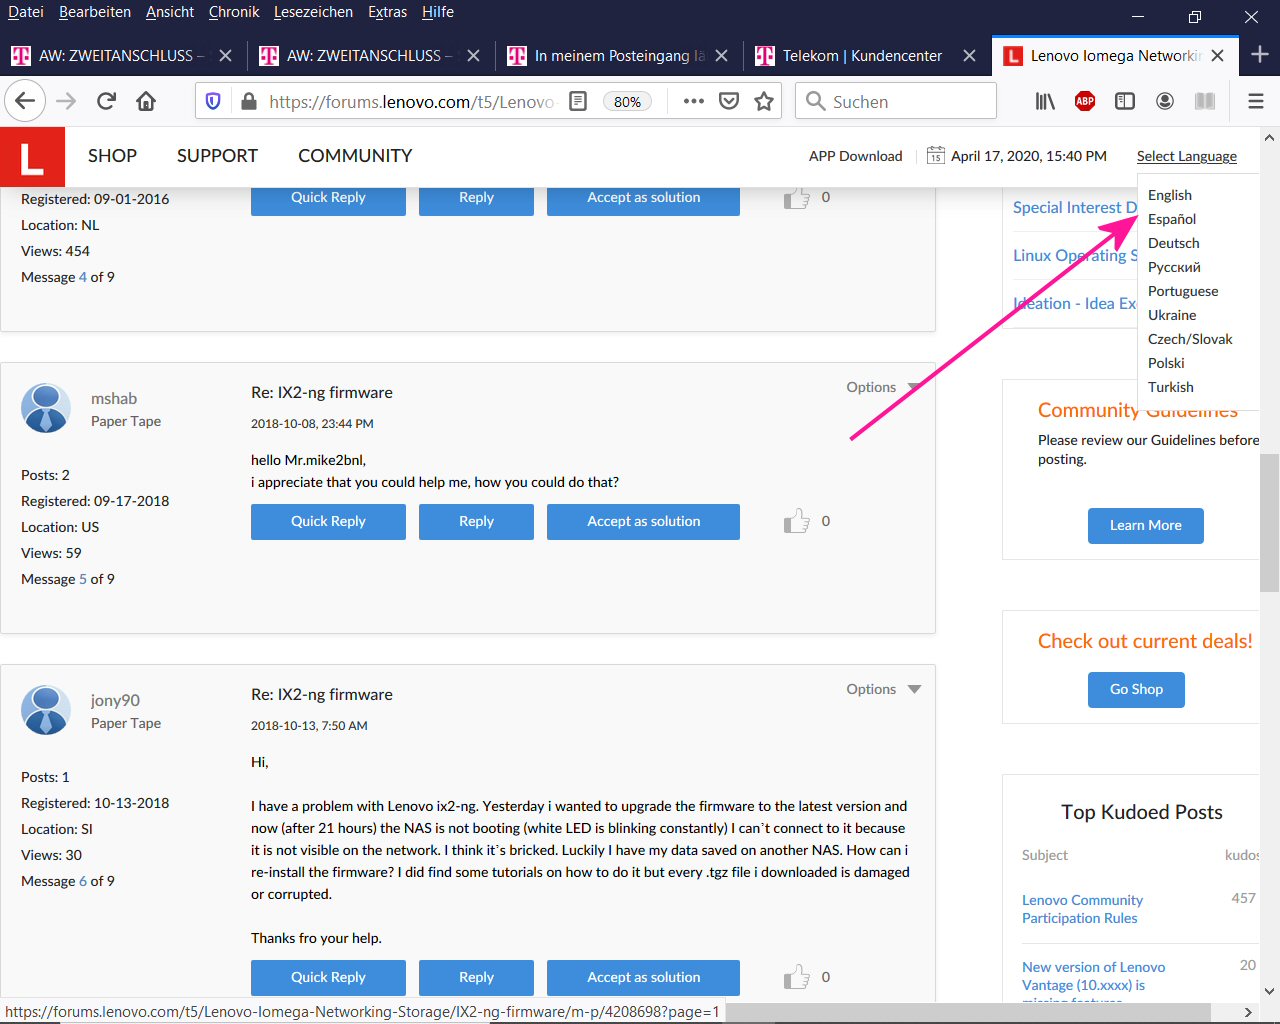Click Reply on jony90's post

point(476,978)
